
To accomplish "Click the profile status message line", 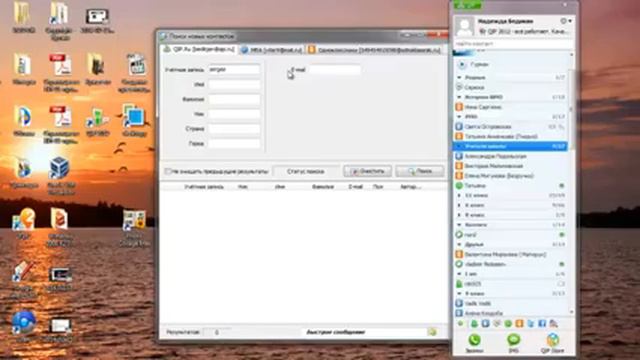I will click(524, 31).
